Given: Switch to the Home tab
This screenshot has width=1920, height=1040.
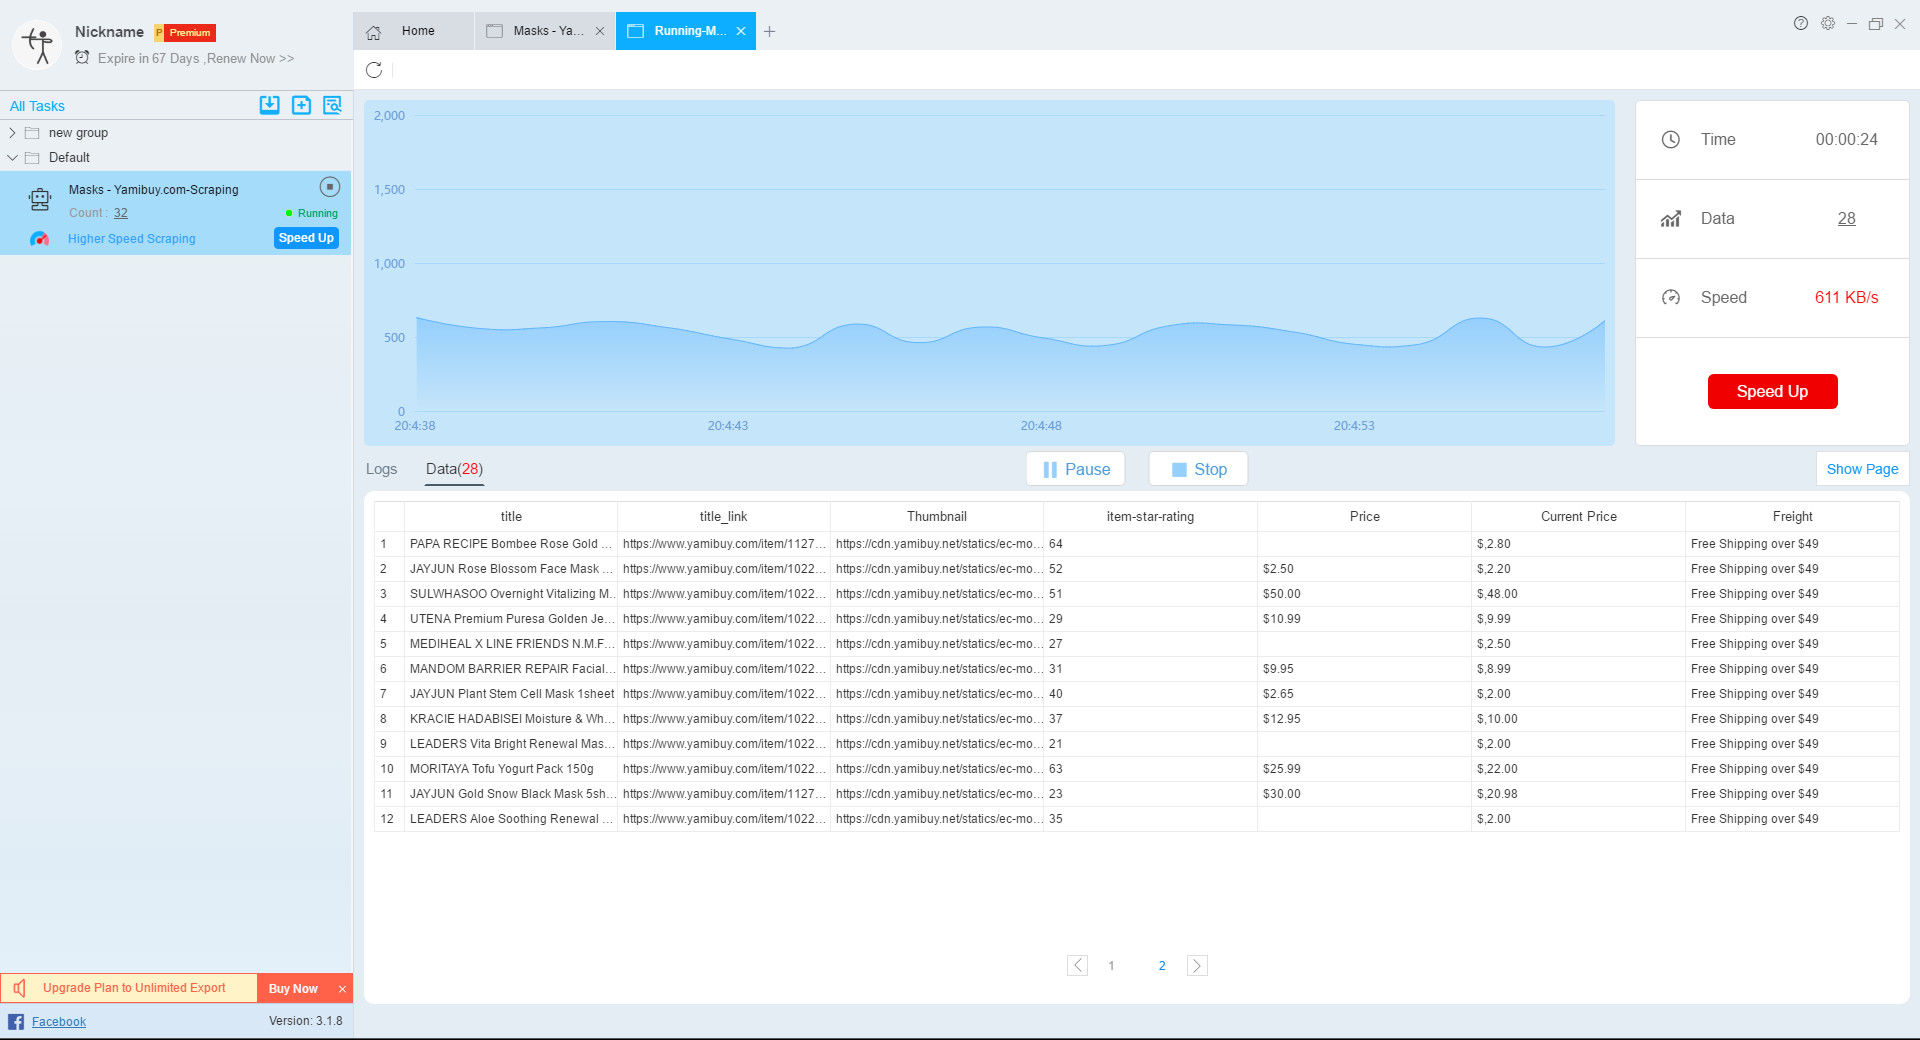Looking at the screenshot, I should pos(413,31).
